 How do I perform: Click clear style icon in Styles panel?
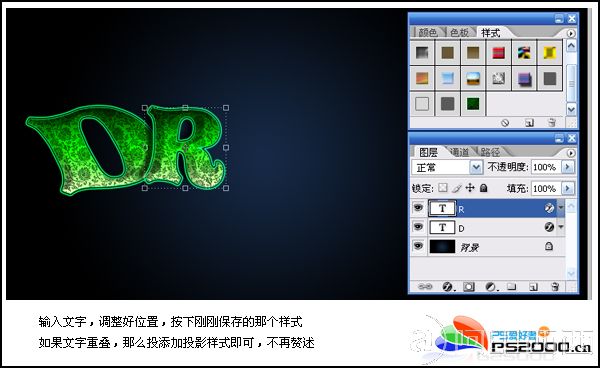click(x=505, y=123)
